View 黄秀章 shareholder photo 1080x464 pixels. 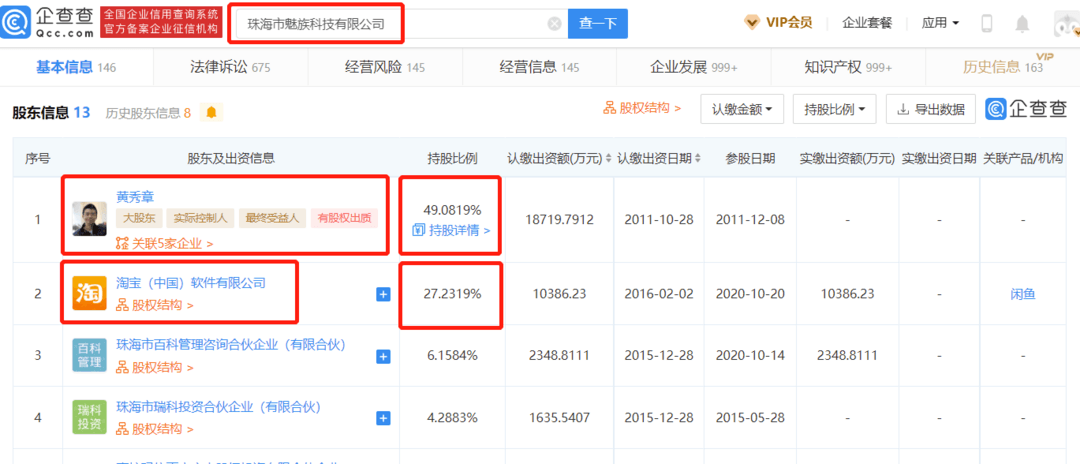click(x=90, y=219)
